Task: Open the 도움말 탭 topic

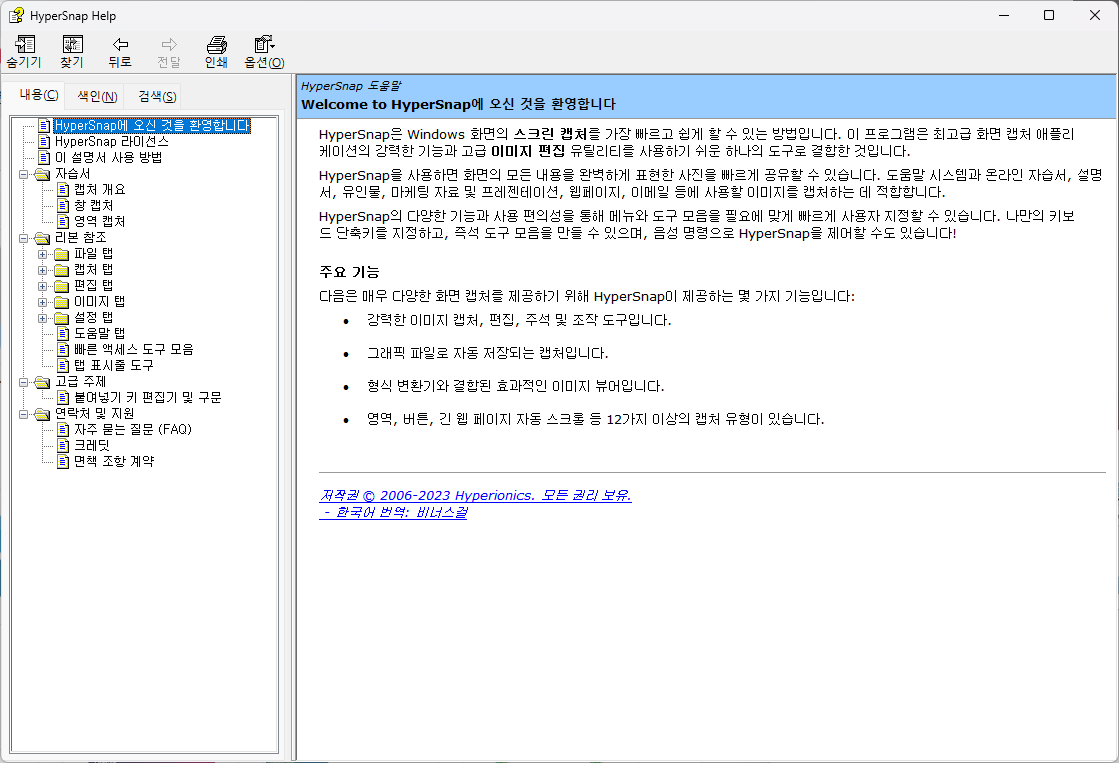Action: [x=100, y=333]
